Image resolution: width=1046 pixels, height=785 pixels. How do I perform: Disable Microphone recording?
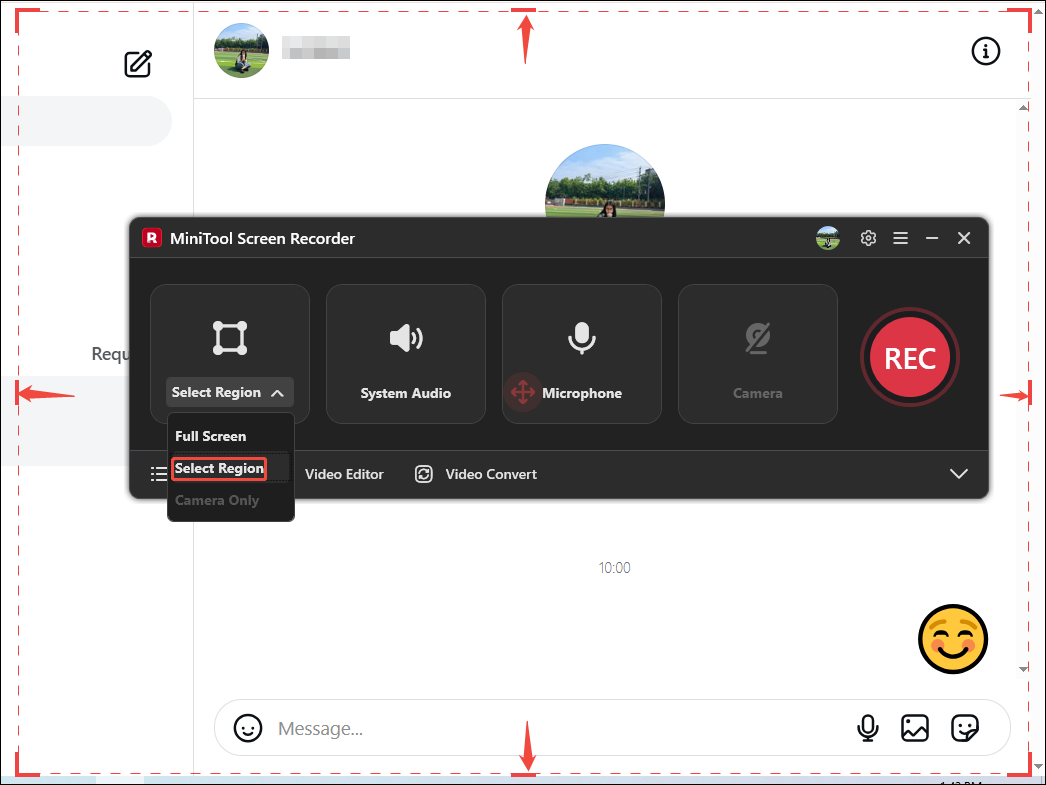pyautogui.click(x=581, y=353)
